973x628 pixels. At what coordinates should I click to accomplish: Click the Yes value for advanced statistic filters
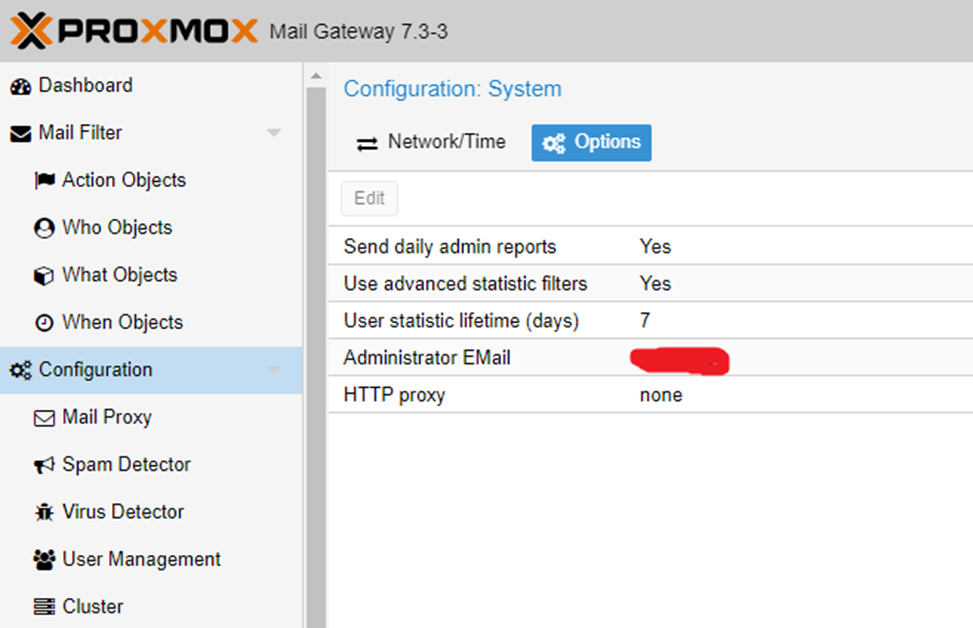[x=655, y=284]
